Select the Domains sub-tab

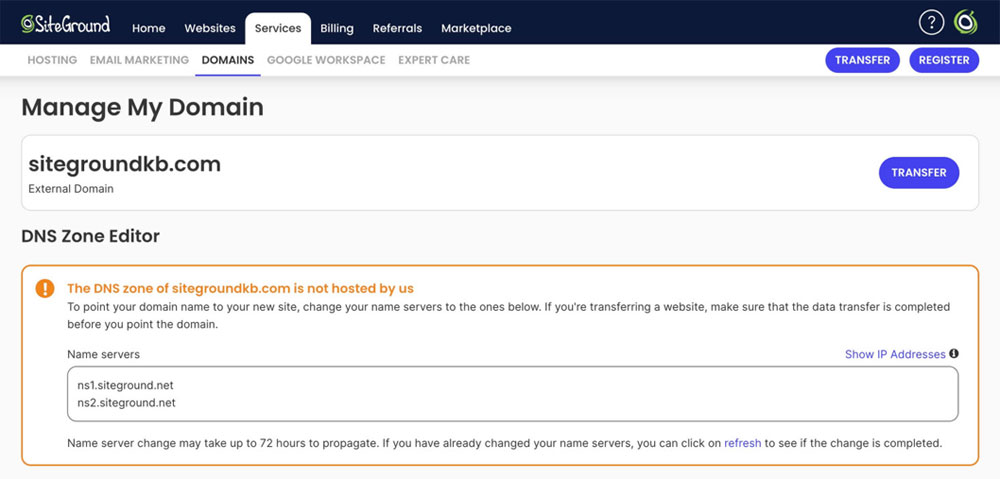pyautogui.click(x=228, y=60)
